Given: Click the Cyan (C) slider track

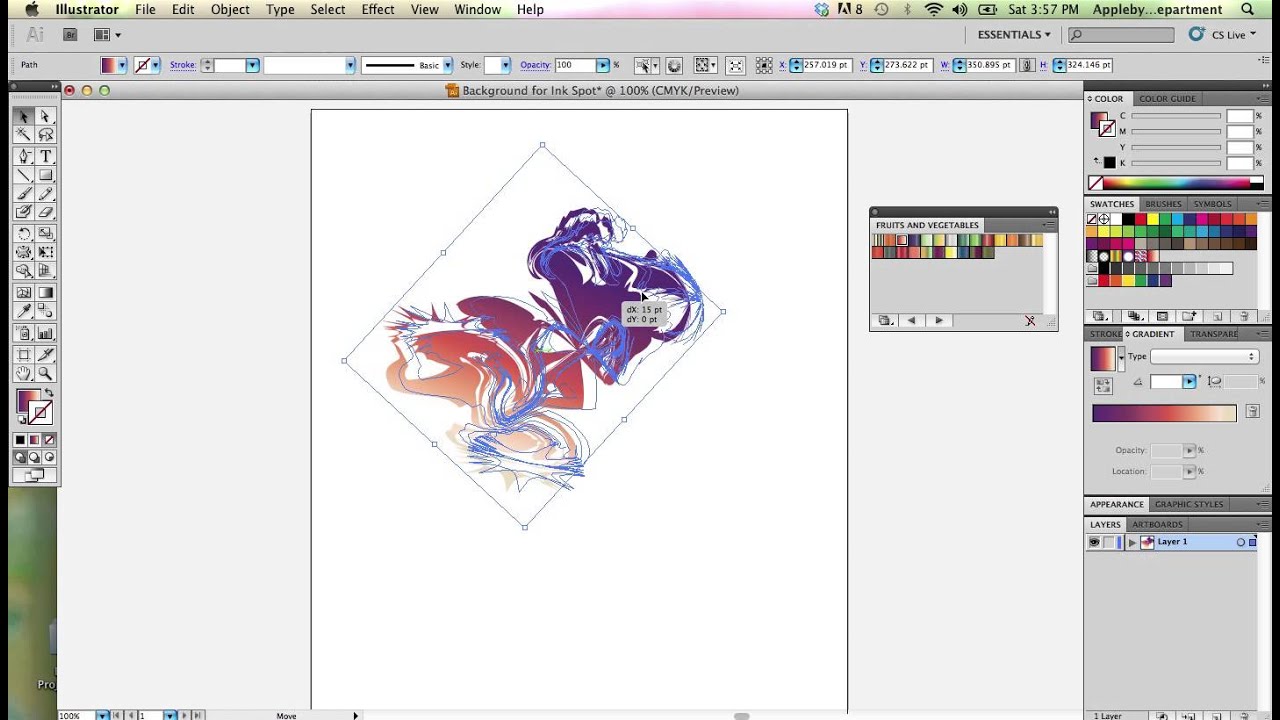Looking at the screenshot, I should click(x=1176, y=116).
